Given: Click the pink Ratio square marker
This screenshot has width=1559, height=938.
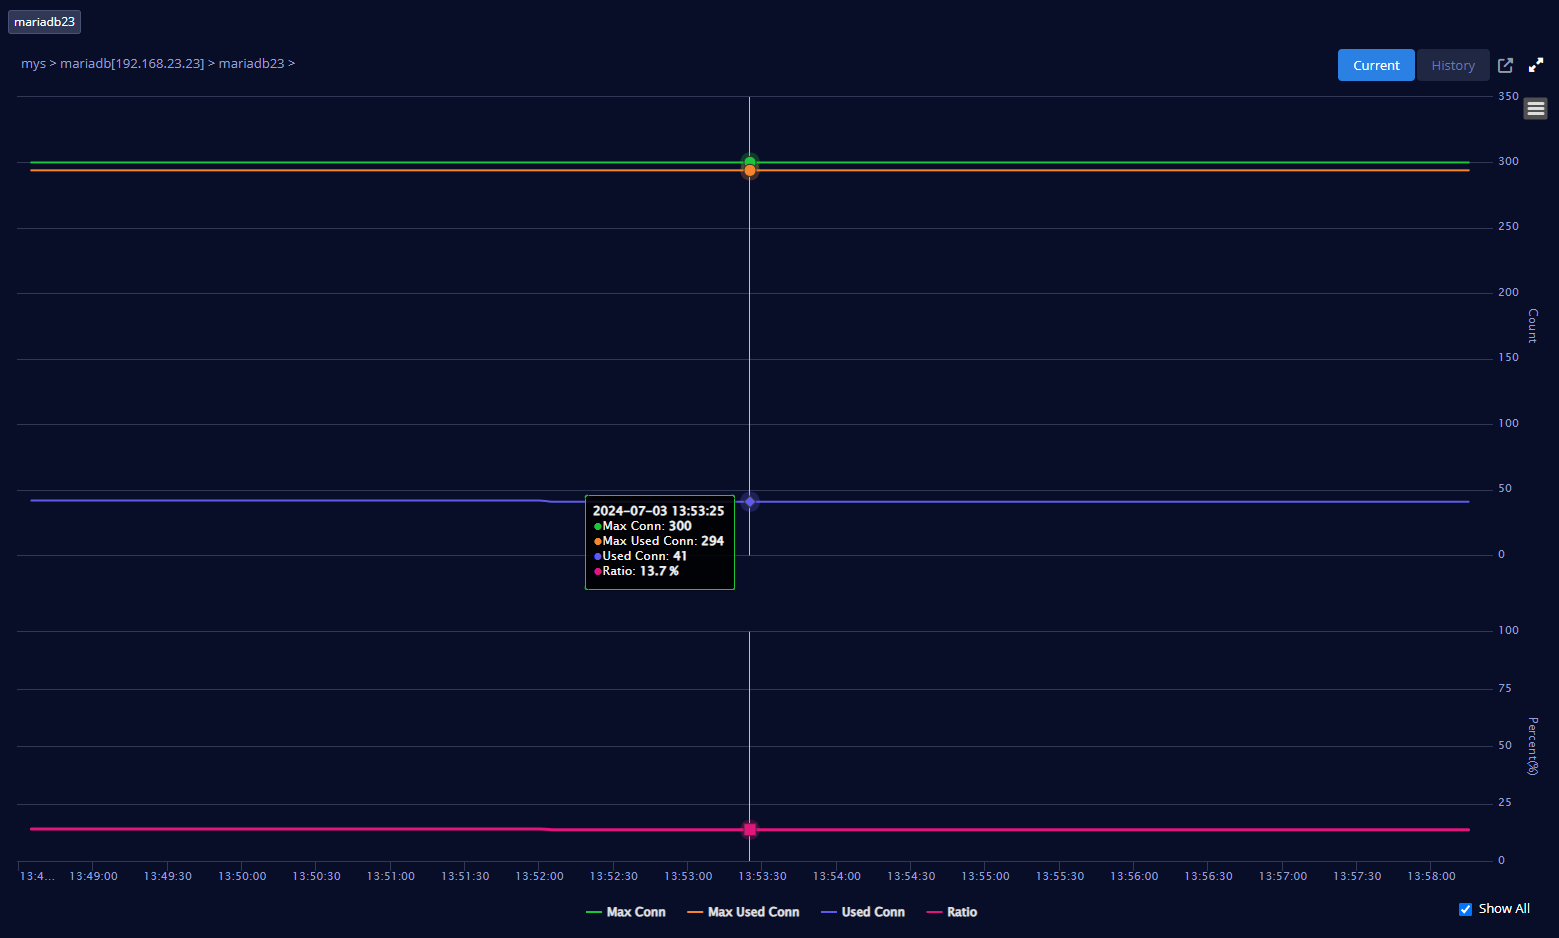Looking at the screenshot, I should coord(750,830).
